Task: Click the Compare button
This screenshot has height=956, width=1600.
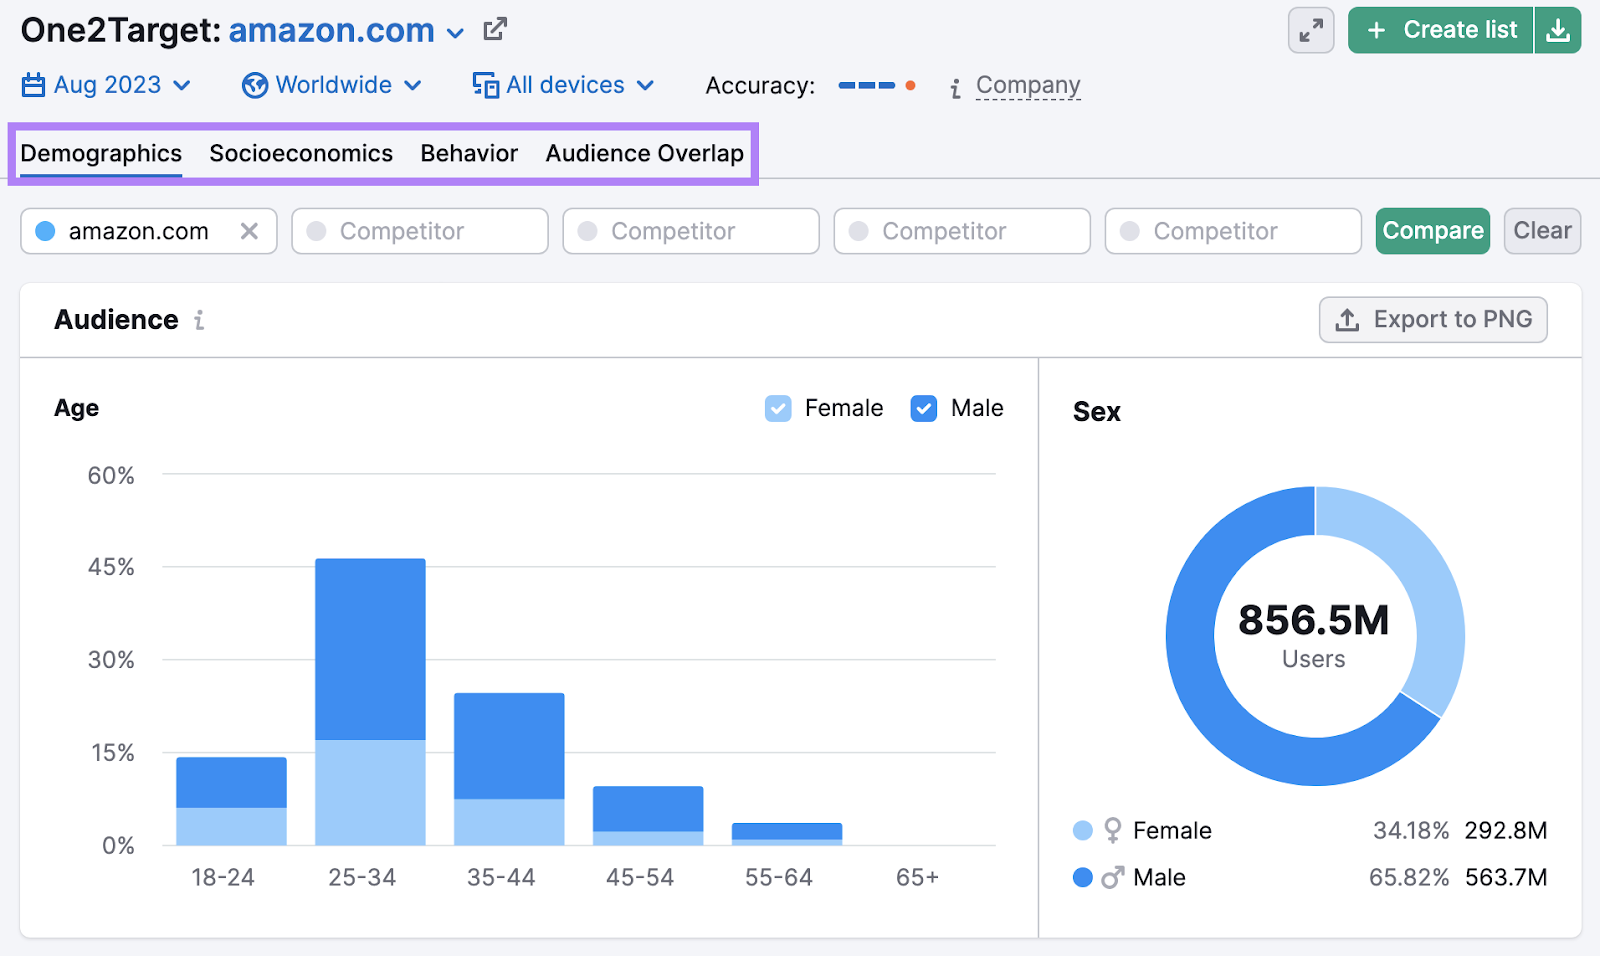Action: (1432, 231)
